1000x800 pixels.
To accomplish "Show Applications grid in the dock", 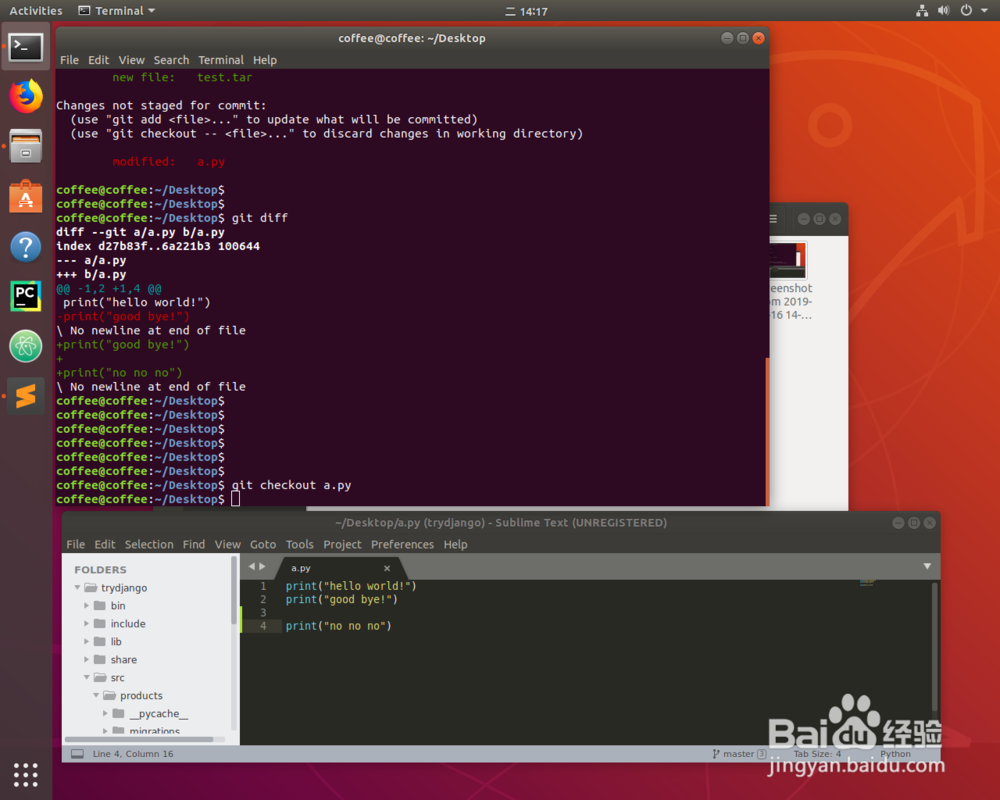I will click(x=26, y=774).
